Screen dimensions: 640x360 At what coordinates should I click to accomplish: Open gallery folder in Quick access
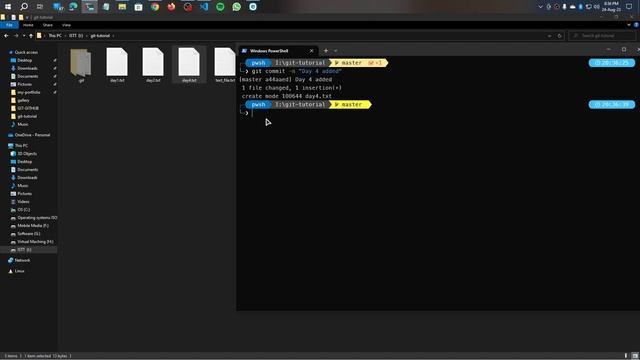tap(23, 100)
